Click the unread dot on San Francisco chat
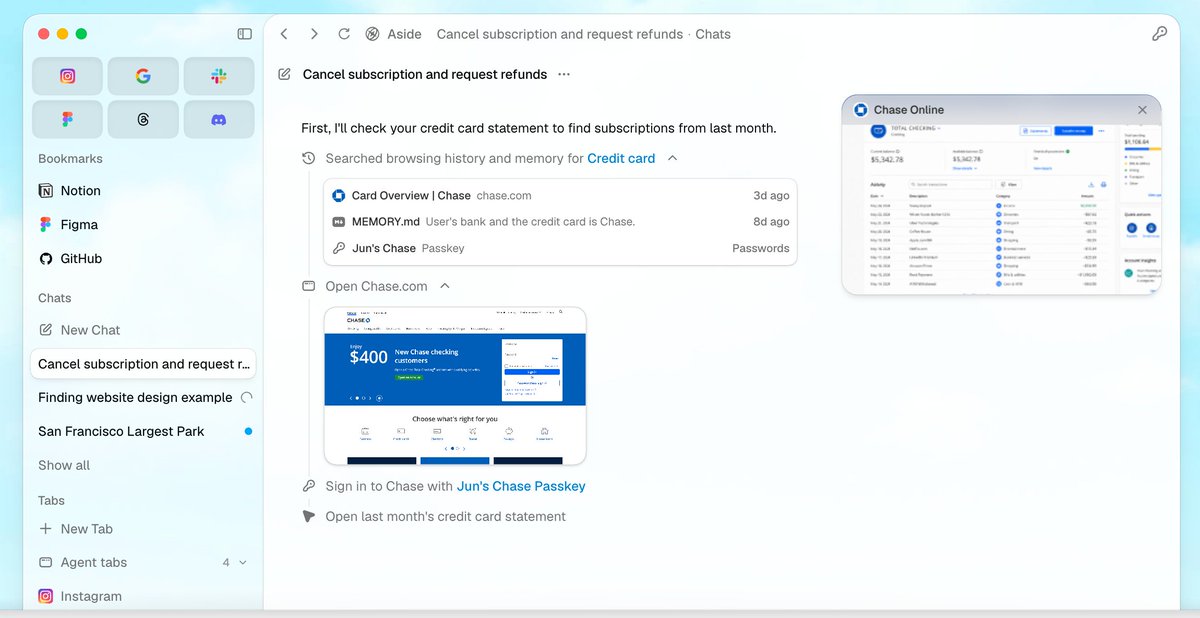 click(x=248, y=431)
